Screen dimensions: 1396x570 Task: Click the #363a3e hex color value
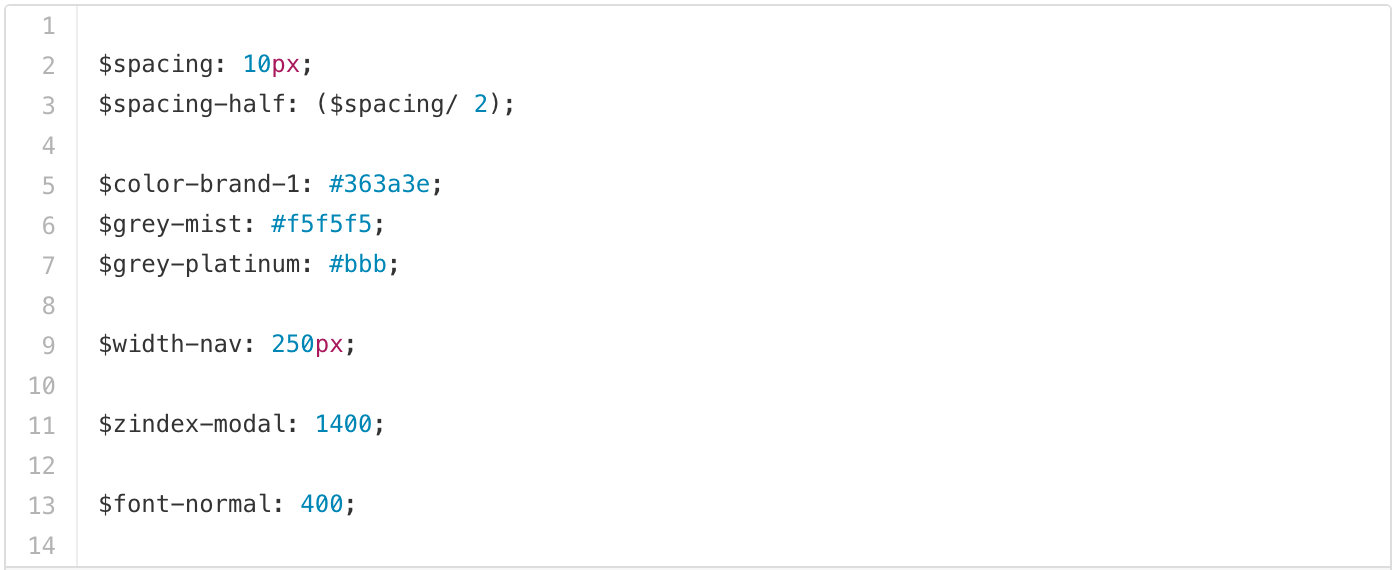tap(384, 185)
